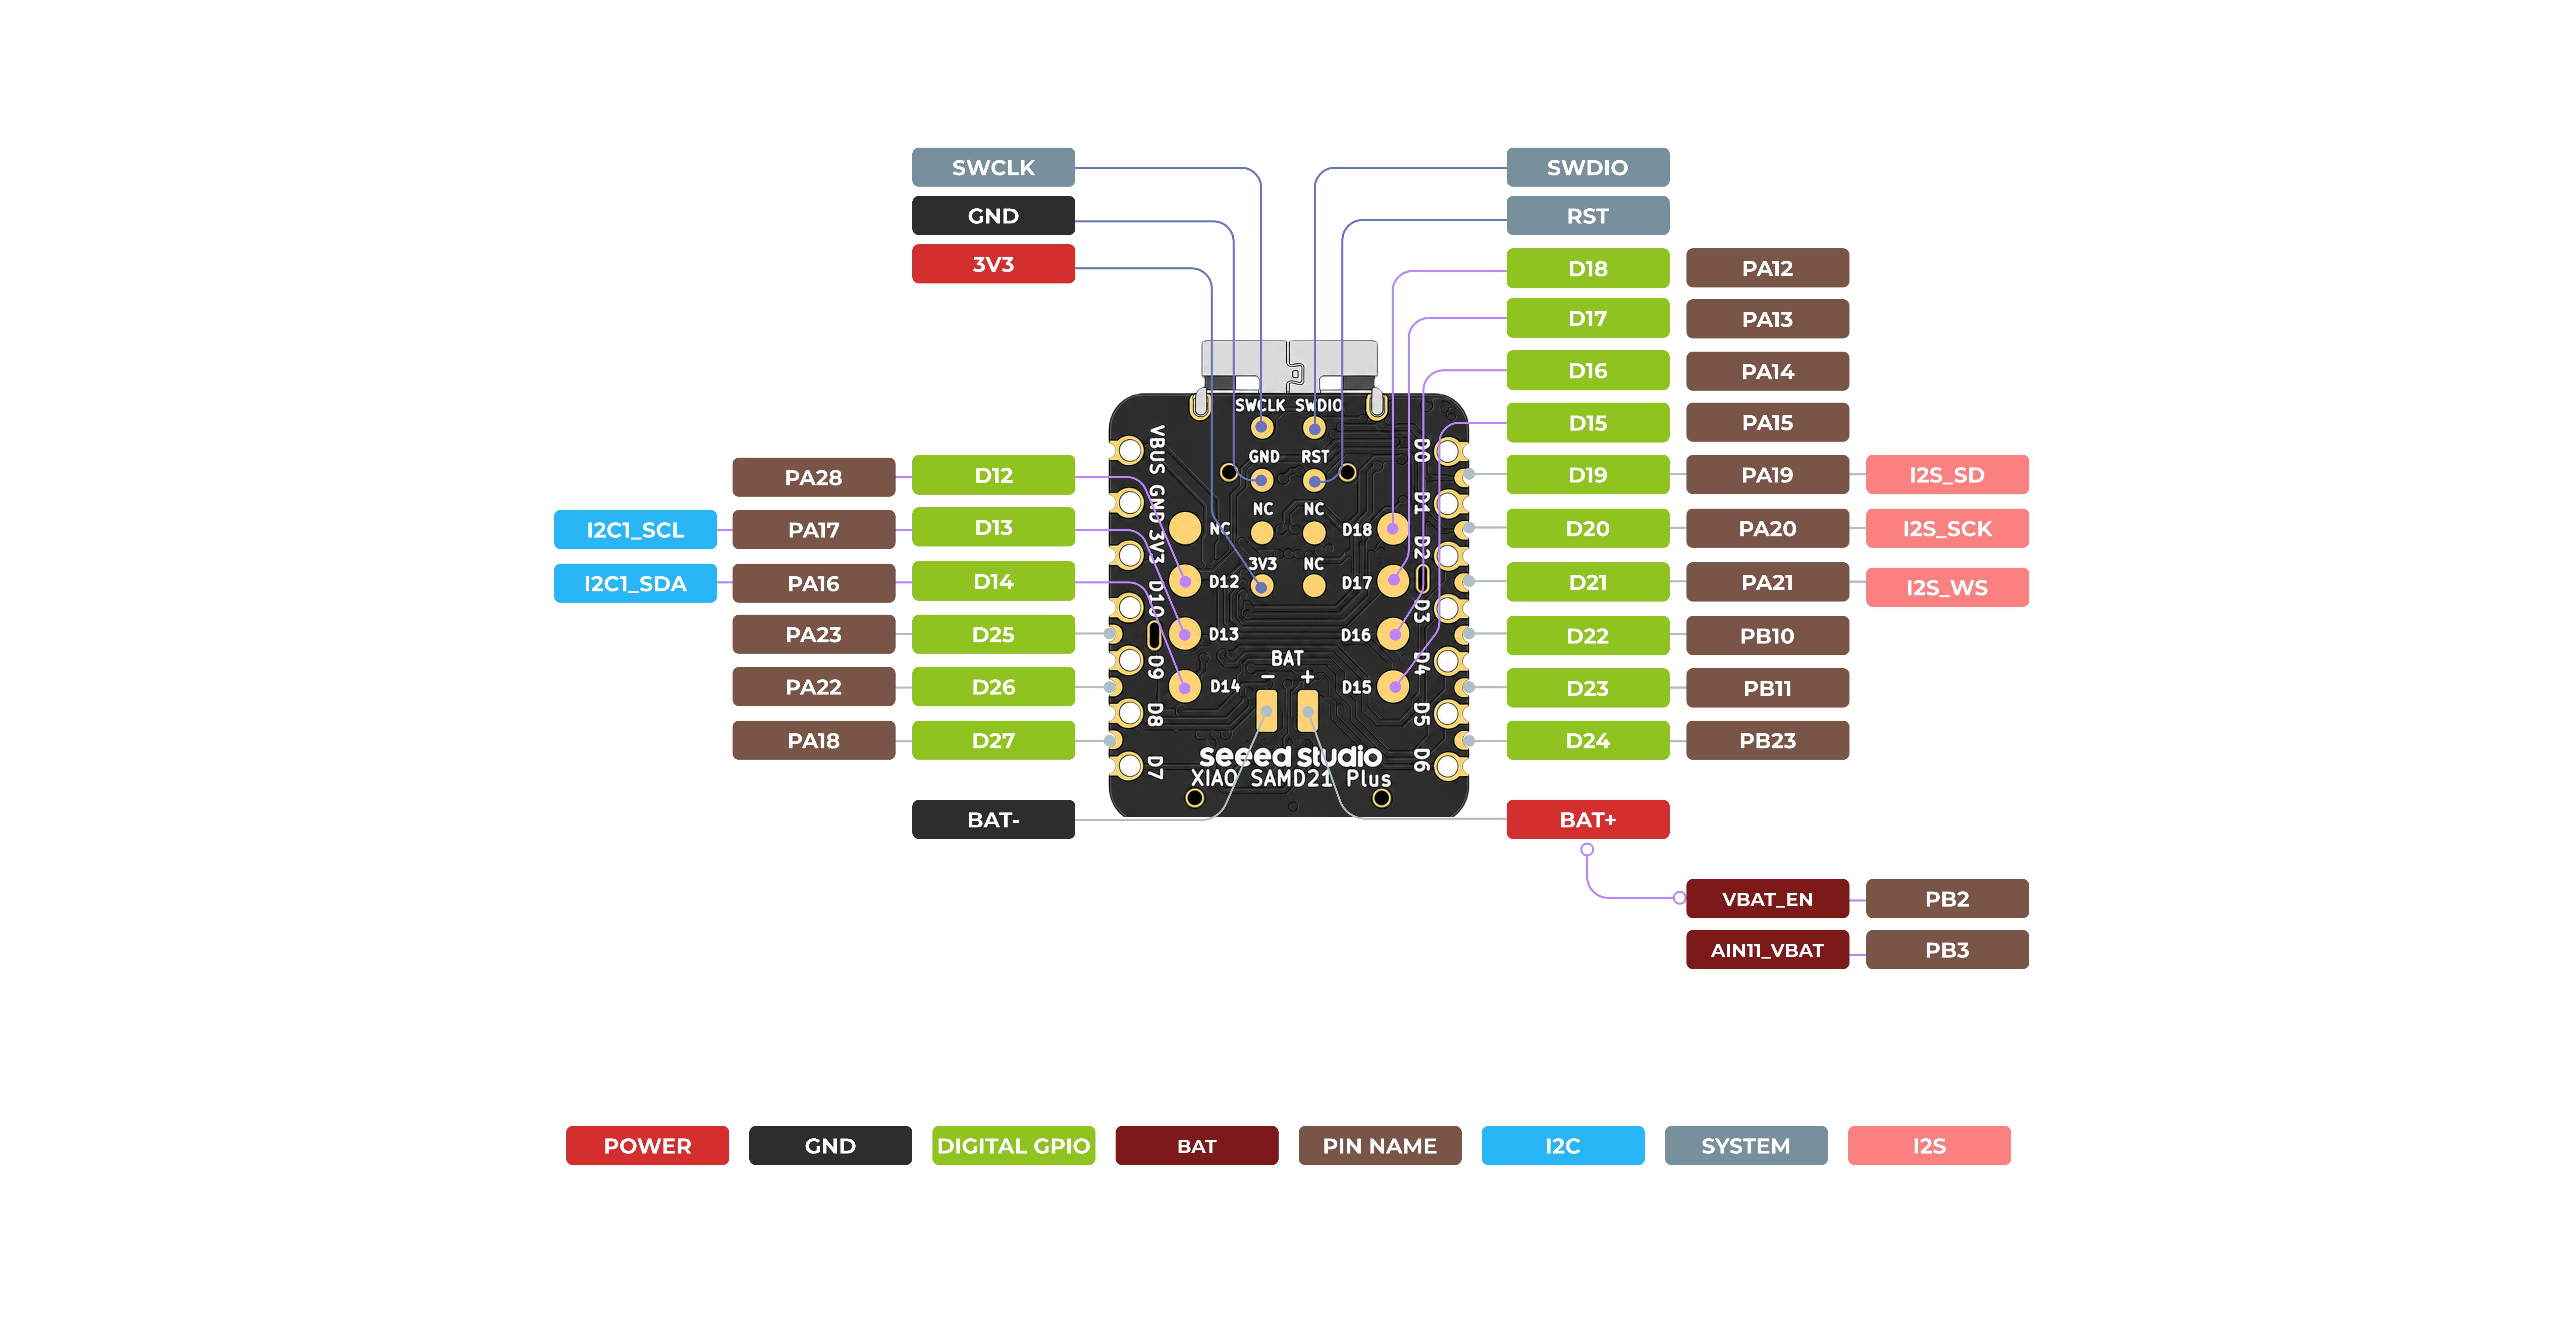Image resolution: width=2576 pixels, height=1342 pixels.
Task: Click the gray SWCLK callout label
Action: click(993, 167)
